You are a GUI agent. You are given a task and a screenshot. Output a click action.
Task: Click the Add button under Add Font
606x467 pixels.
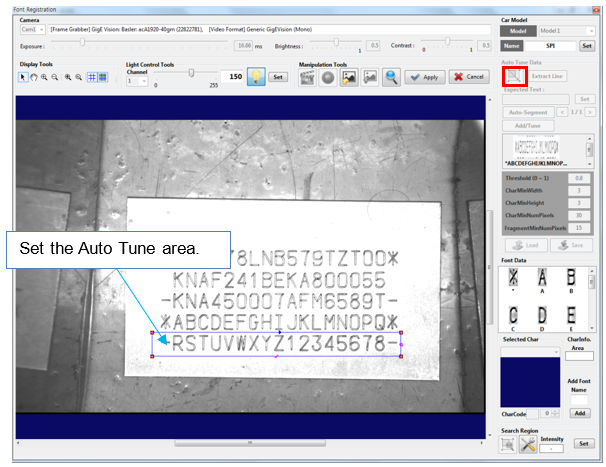point(579,412)
